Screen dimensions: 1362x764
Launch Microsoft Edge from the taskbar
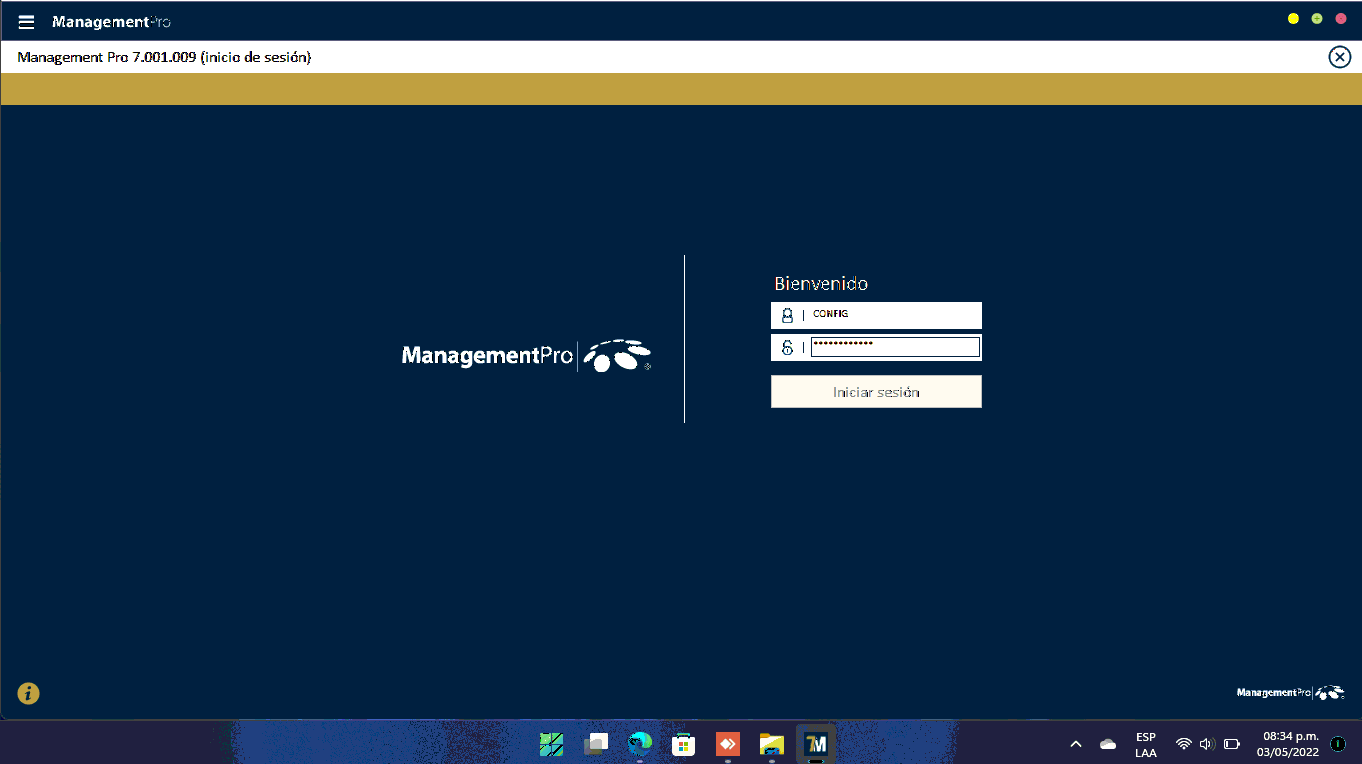tap(640, 744)
